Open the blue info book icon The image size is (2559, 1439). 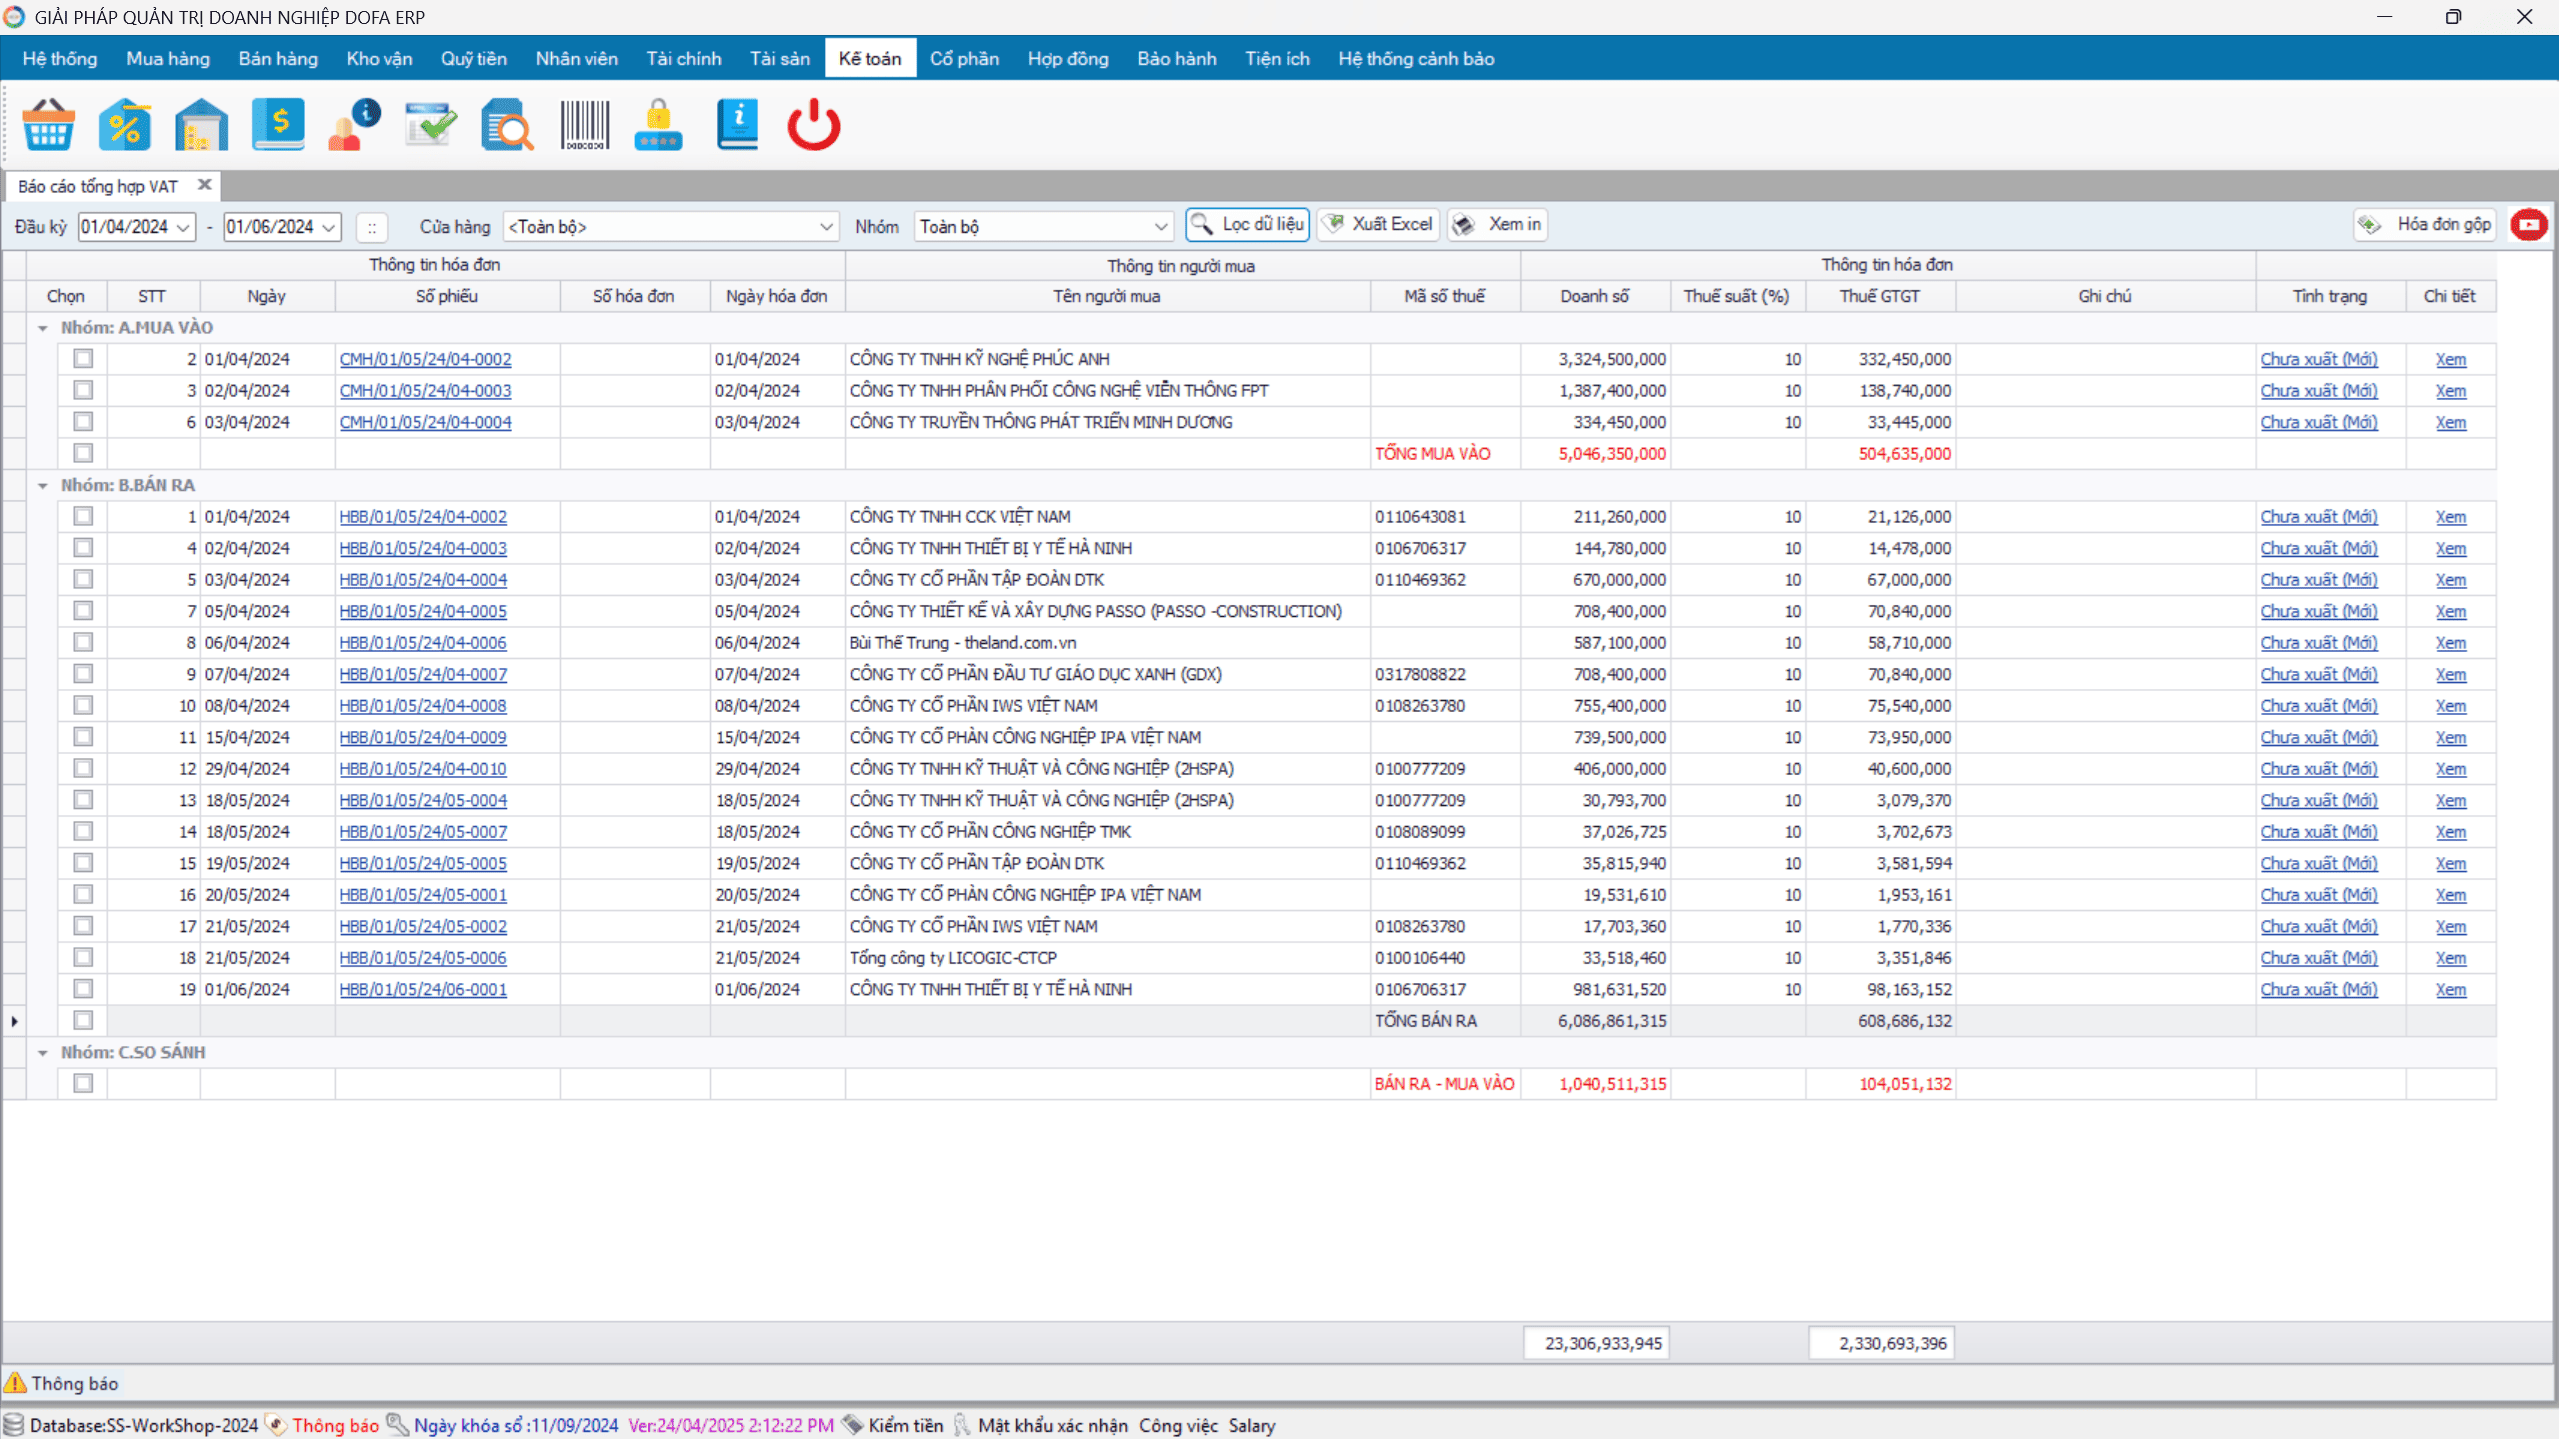pyautogui.click(x=737, y=125)
